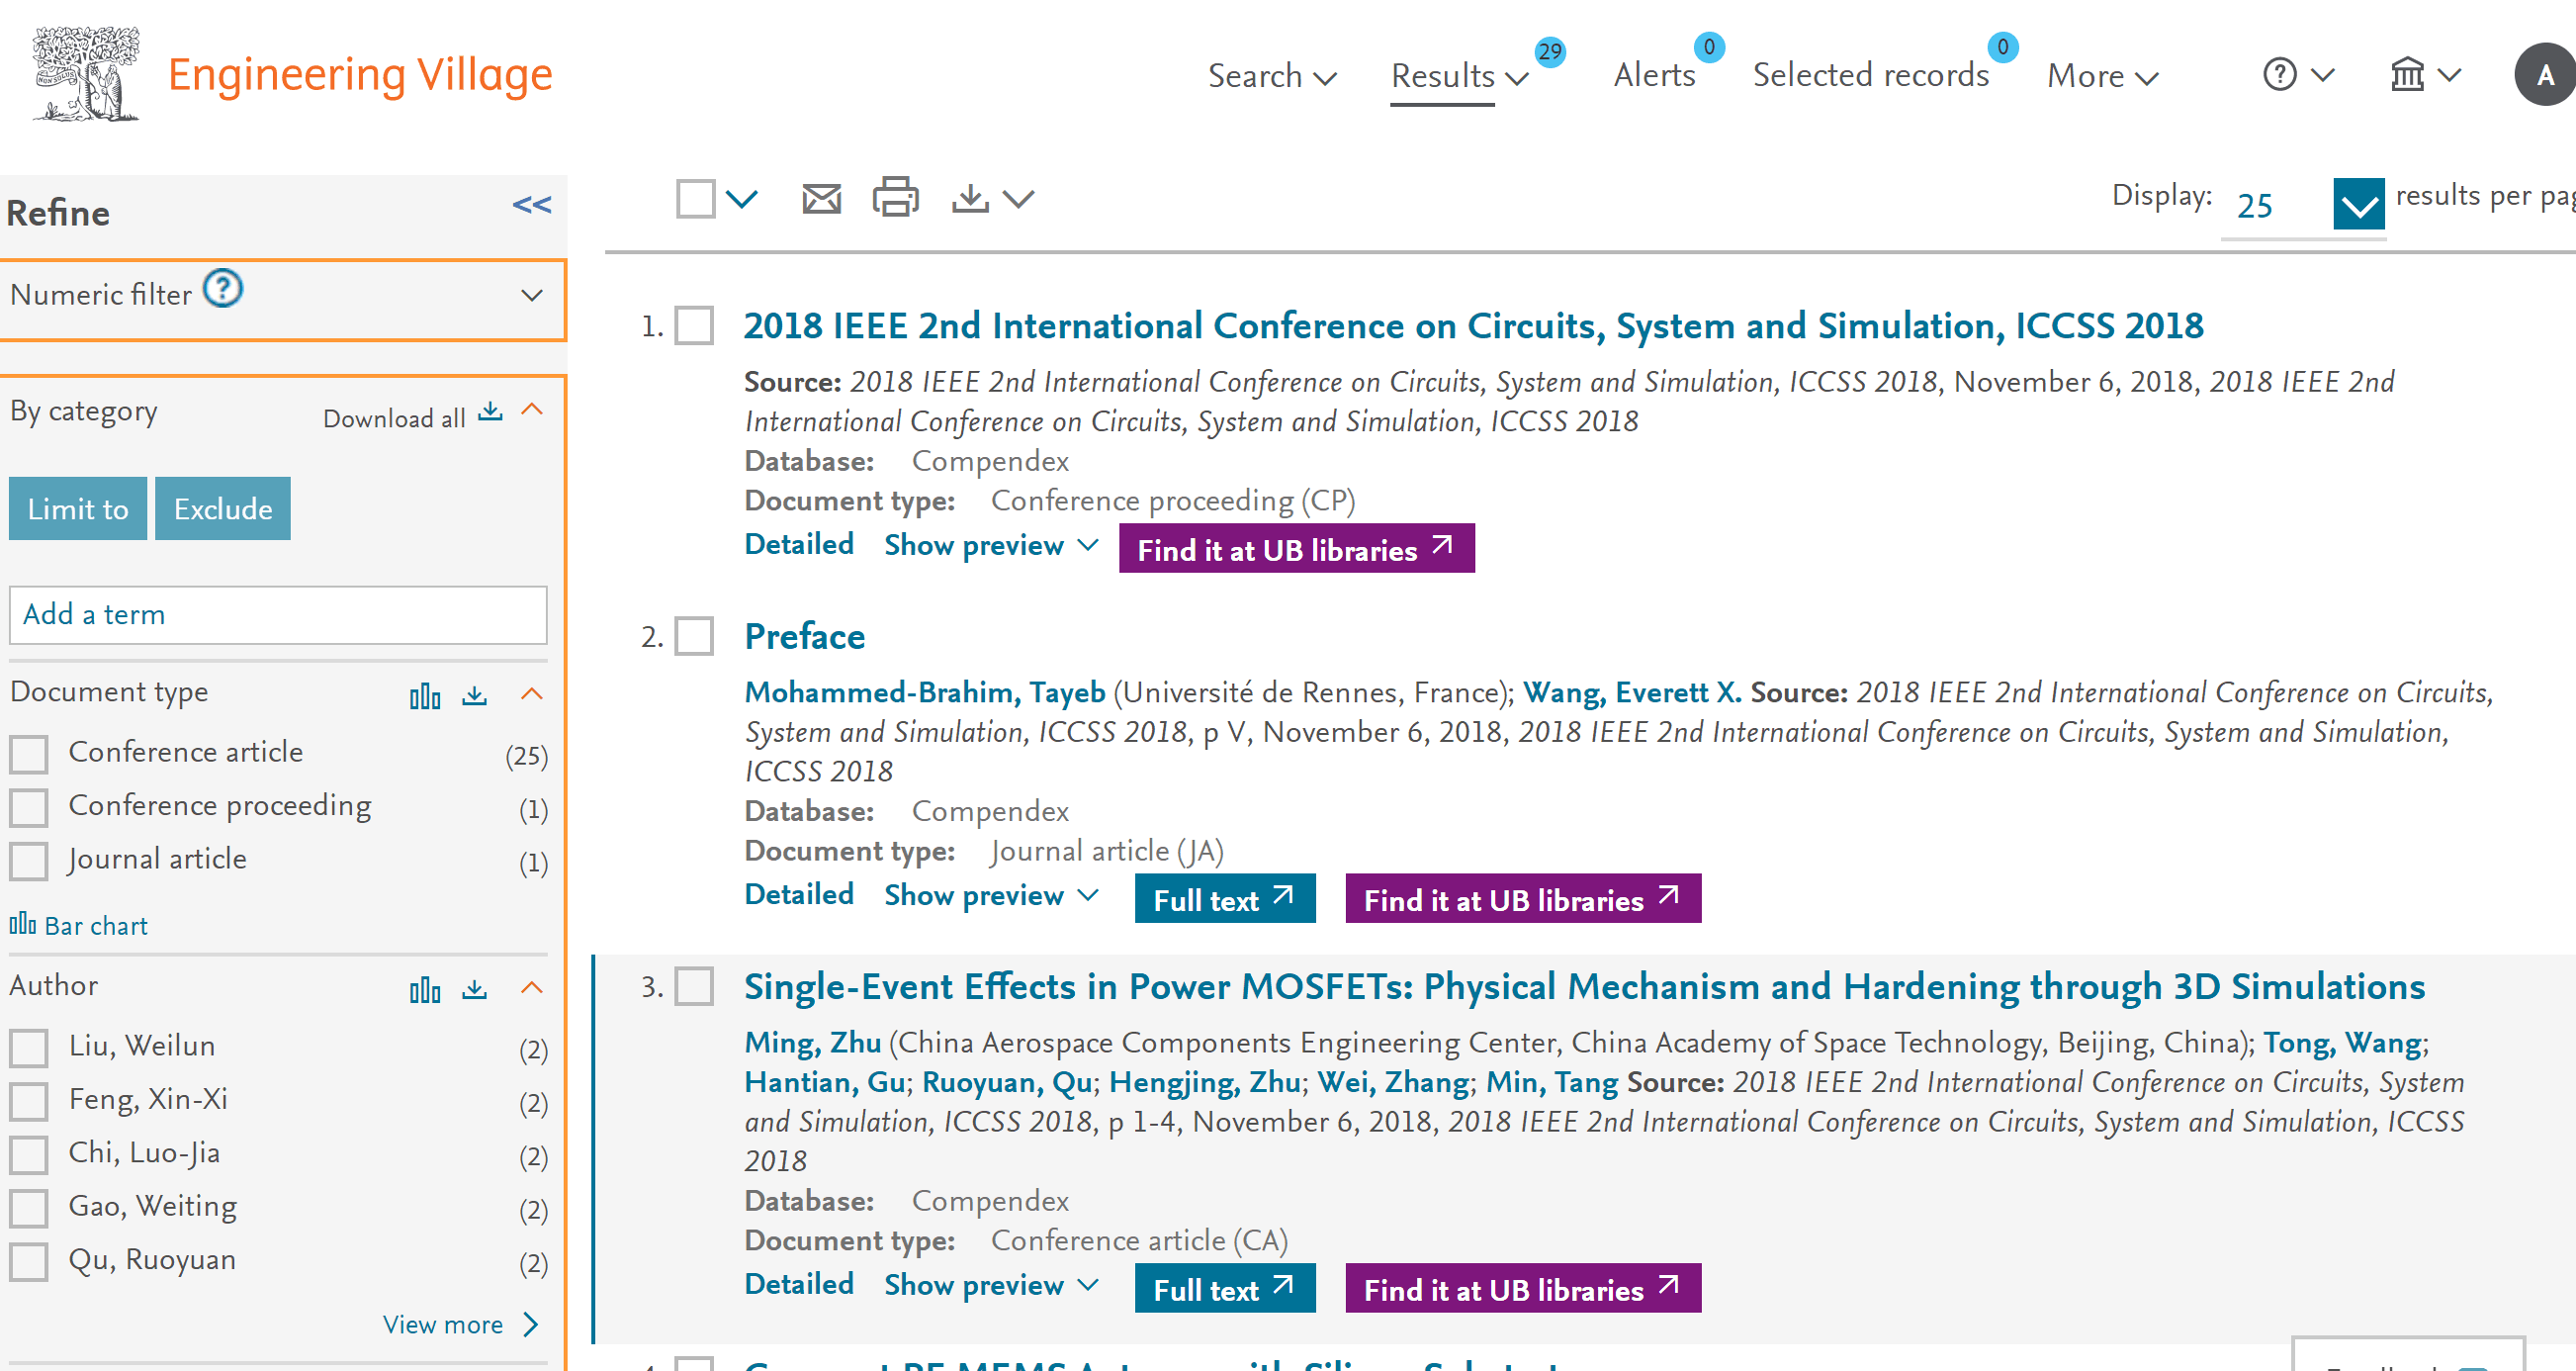Click the print records icon
2576x1371 pixels.
pos(895,198)
